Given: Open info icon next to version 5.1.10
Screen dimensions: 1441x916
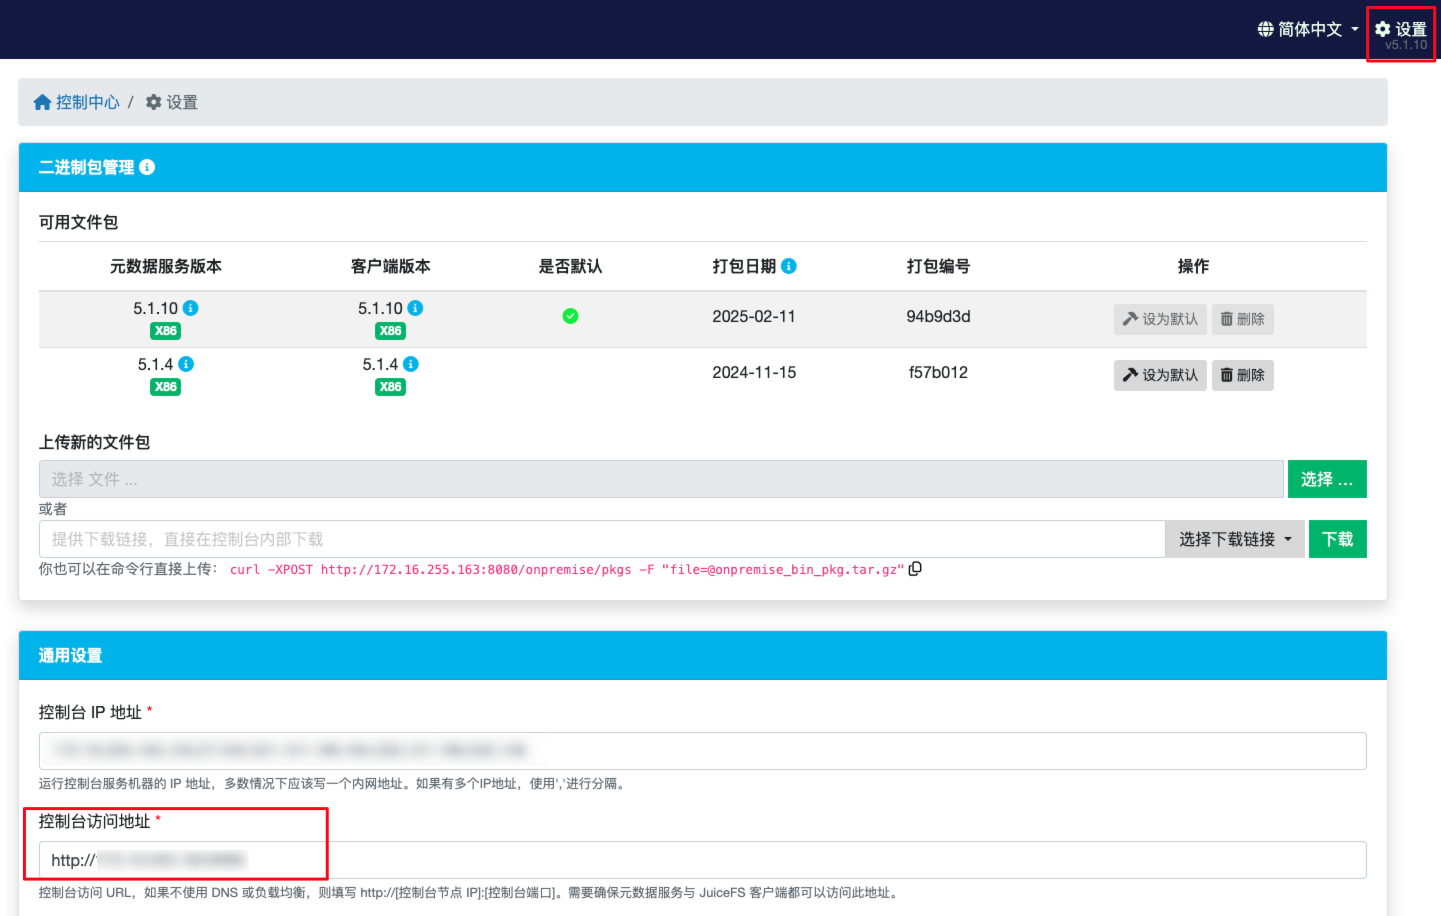Looking at the screenshot, I should coord(190,308).
